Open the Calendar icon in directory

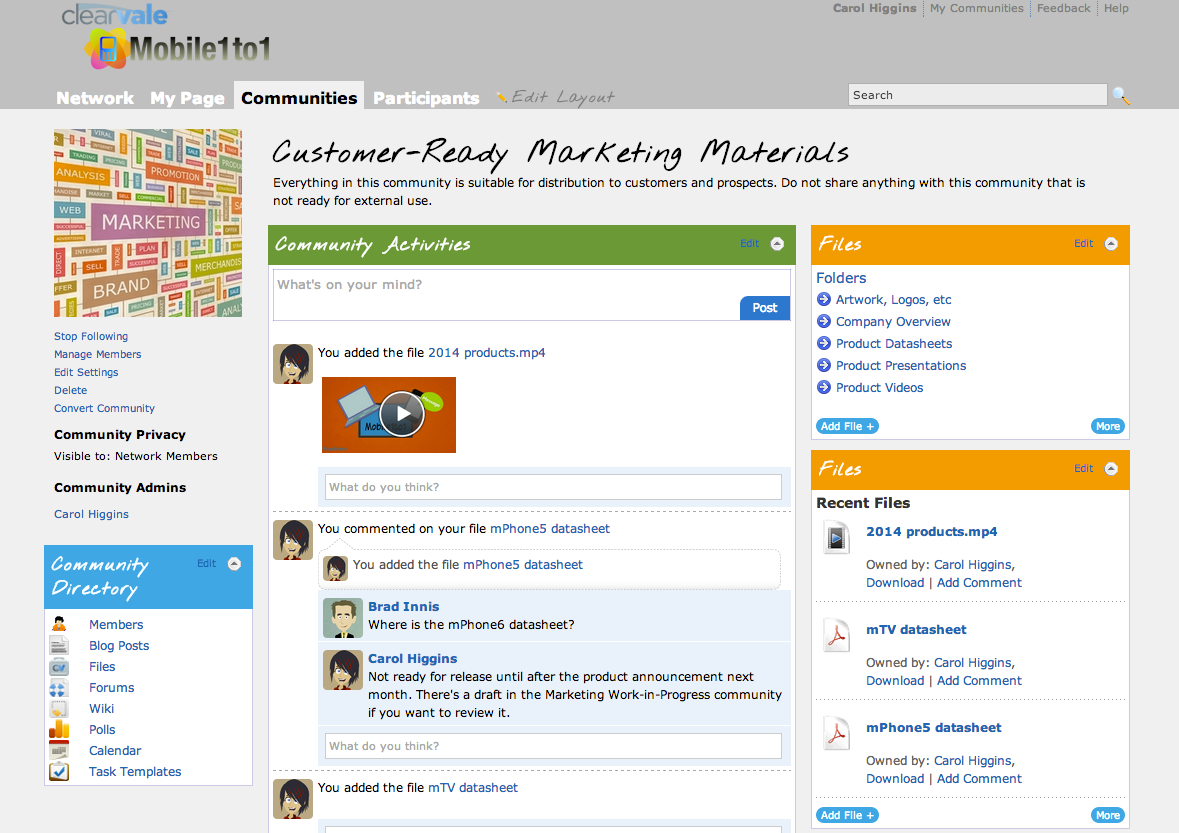click(59, 750)
